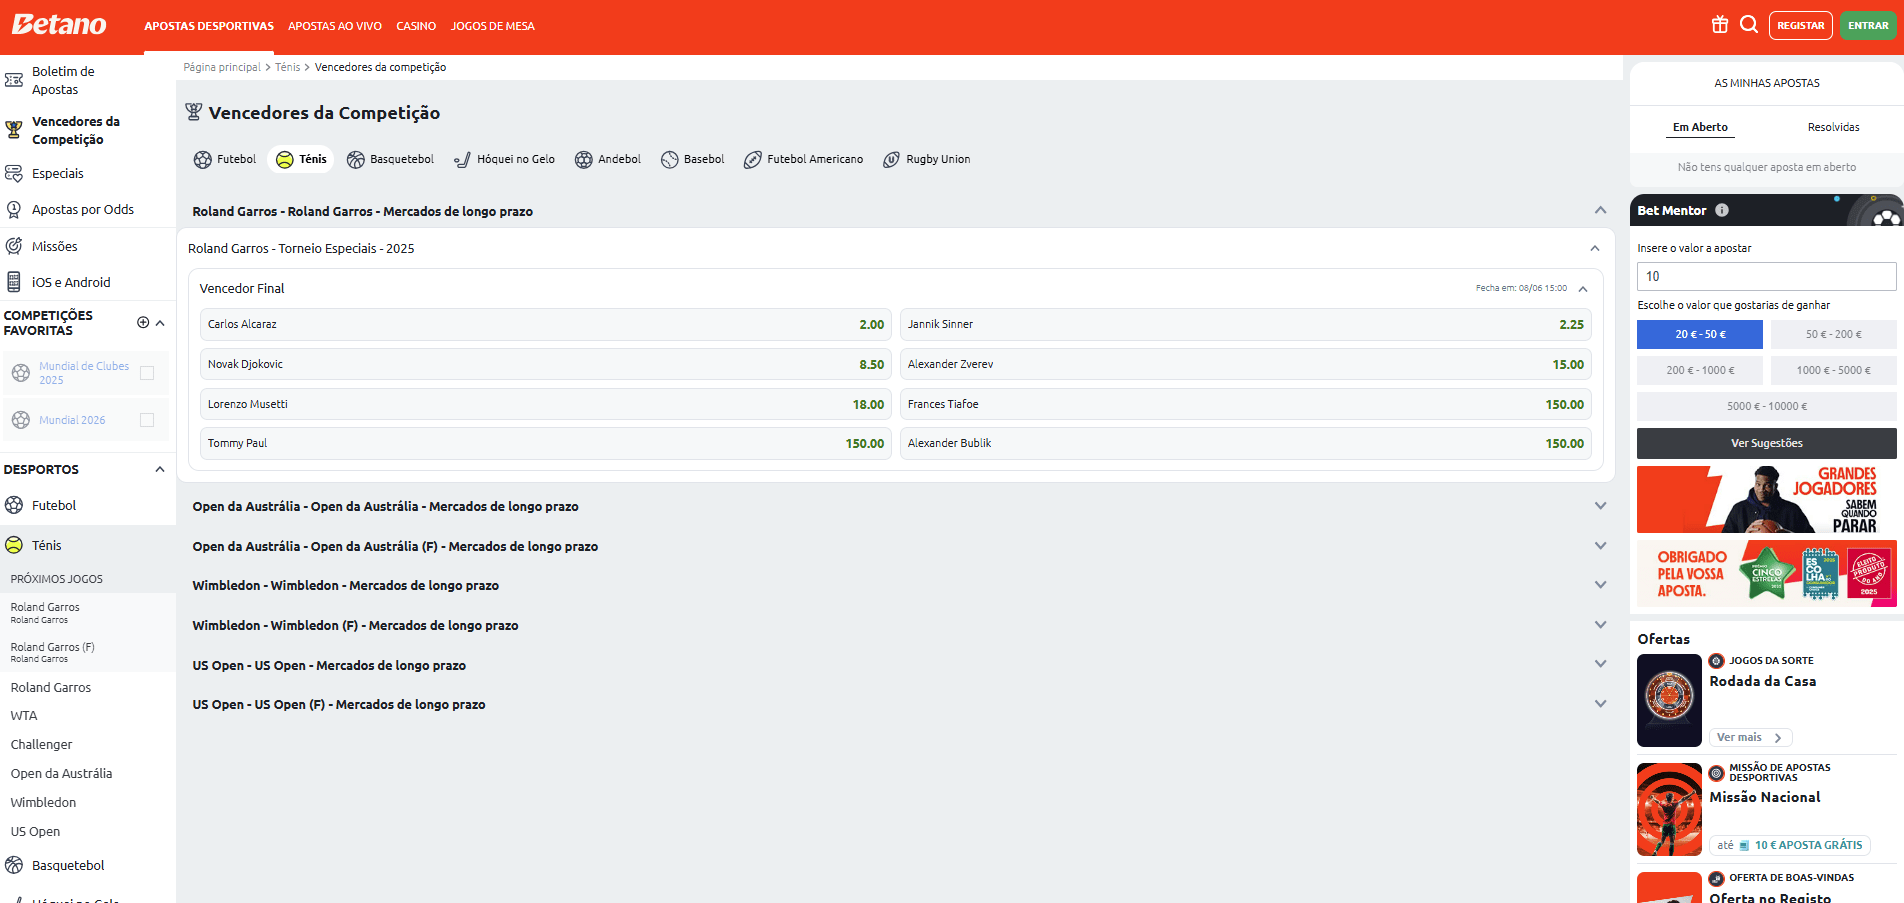
Task: Click the Ténis ball icon in Desportos list
Action: point(14,545)
